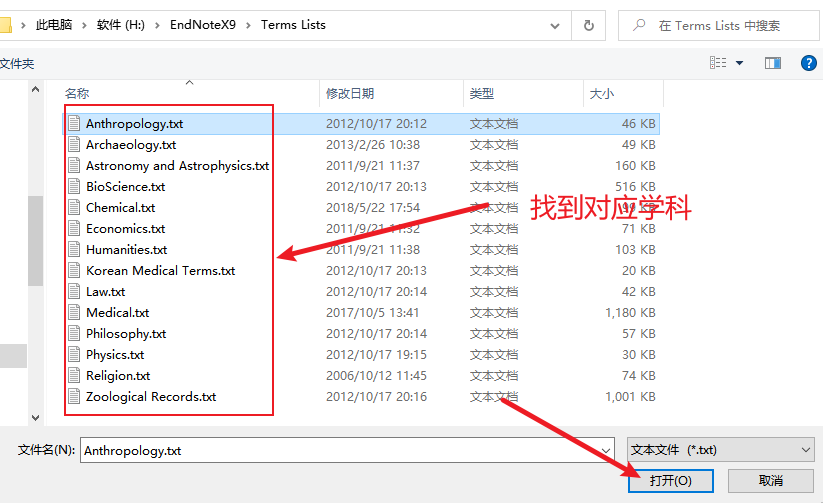Image resolution: width=823 pixels, height=503 pixels.
Task: Click the 1,001 KB size cell
Action: [x=630, y=396]
